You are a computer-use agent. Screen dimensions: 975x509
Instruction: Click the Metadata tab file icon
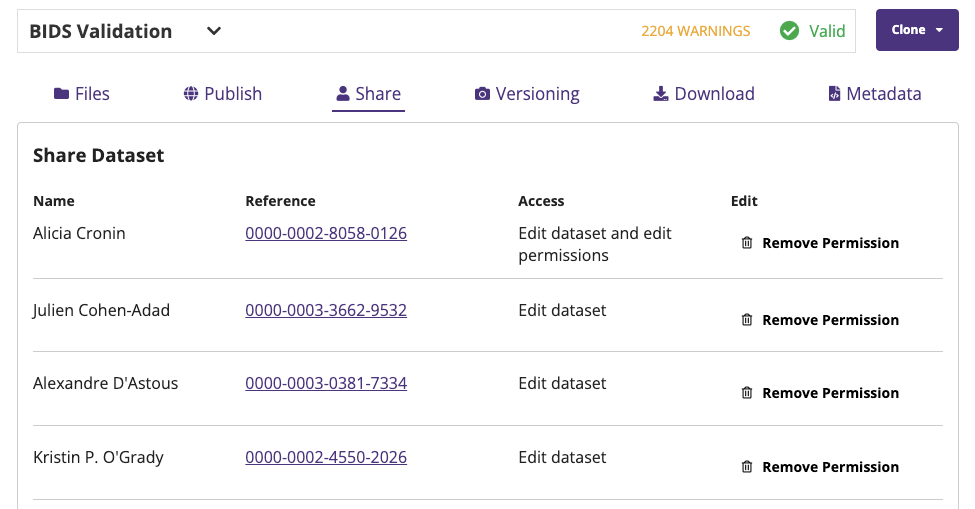coord(834,94)
